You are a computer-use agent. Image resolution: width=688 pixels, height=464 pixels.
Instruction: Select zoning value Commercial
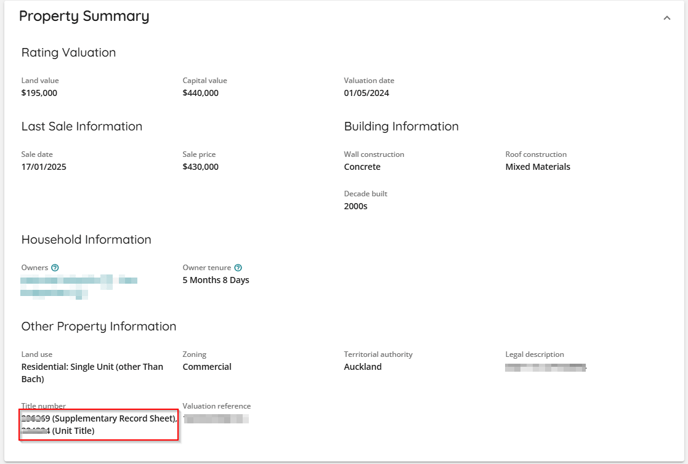pyautogui.click(x=207, y=367)
